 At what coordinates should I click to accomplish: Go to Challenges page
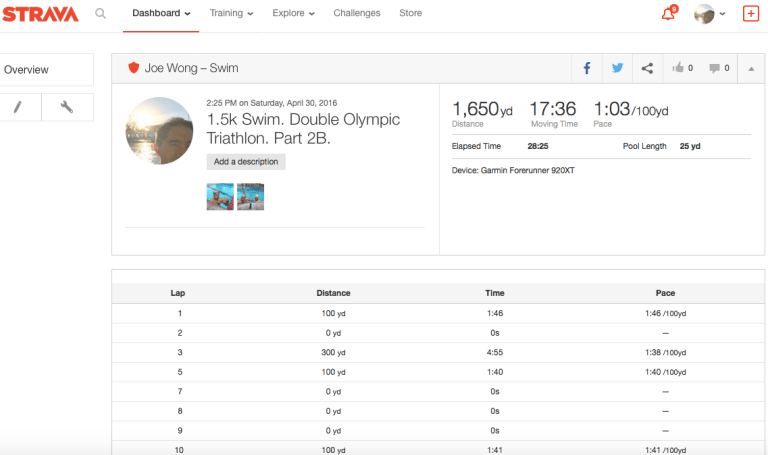coord(356,14)
